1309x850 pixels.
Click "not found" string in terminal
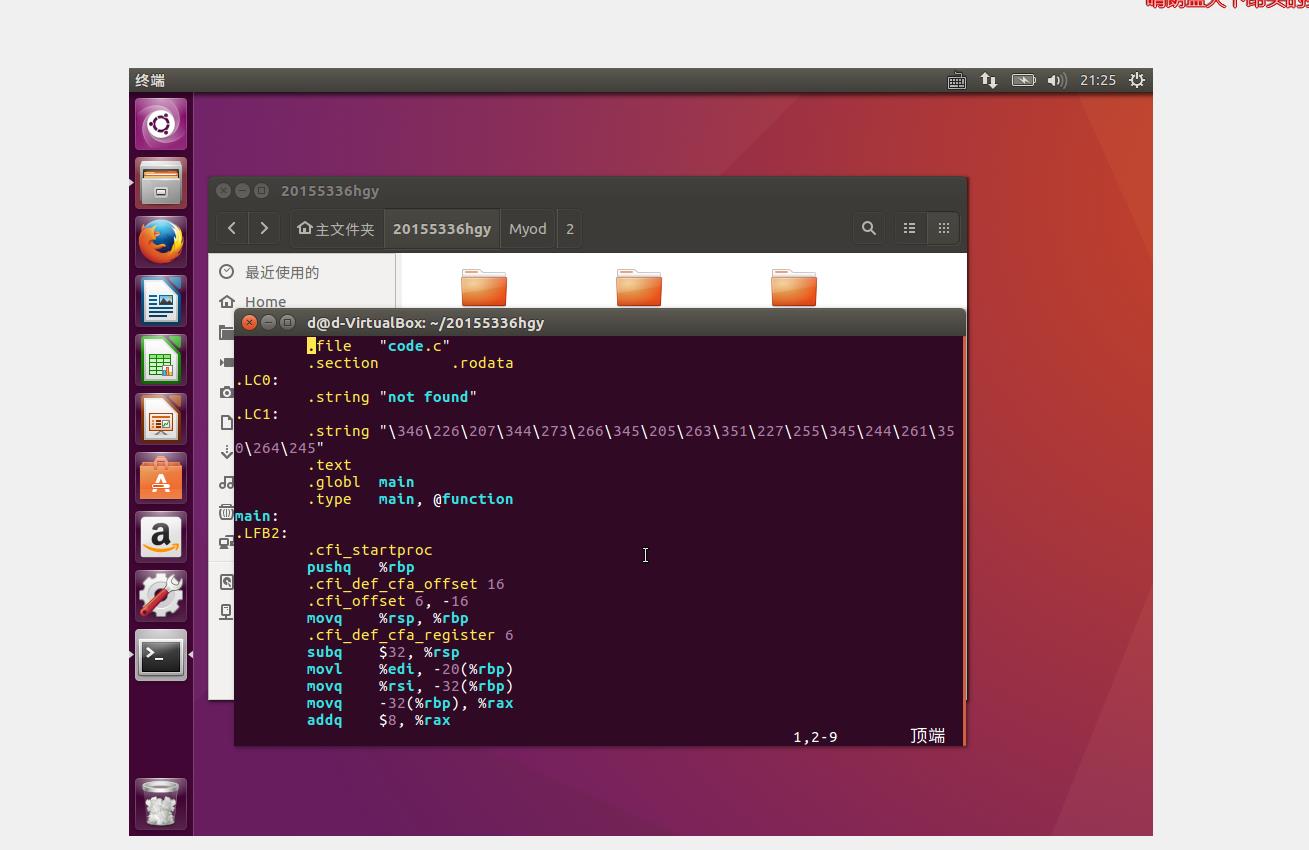click(x=428, y=397)
